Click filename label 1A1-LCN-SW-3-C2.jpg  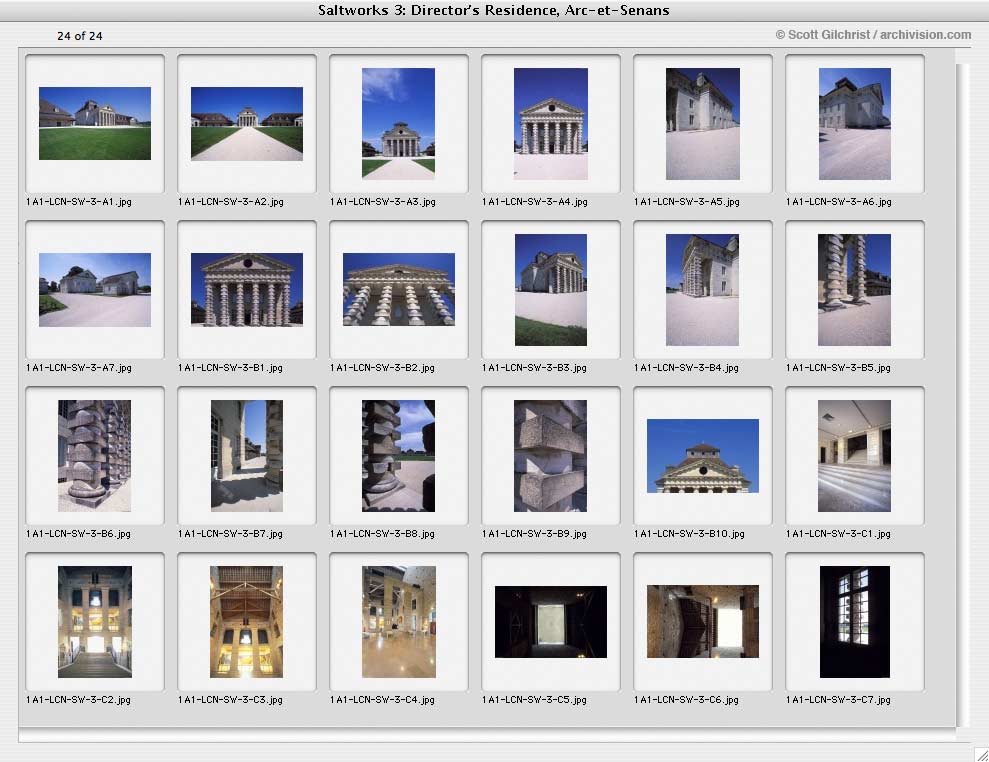tap(78, 700)
